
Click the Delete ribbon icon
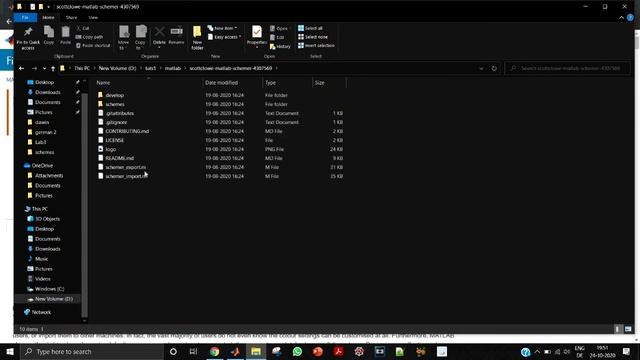tap(159, 36)
